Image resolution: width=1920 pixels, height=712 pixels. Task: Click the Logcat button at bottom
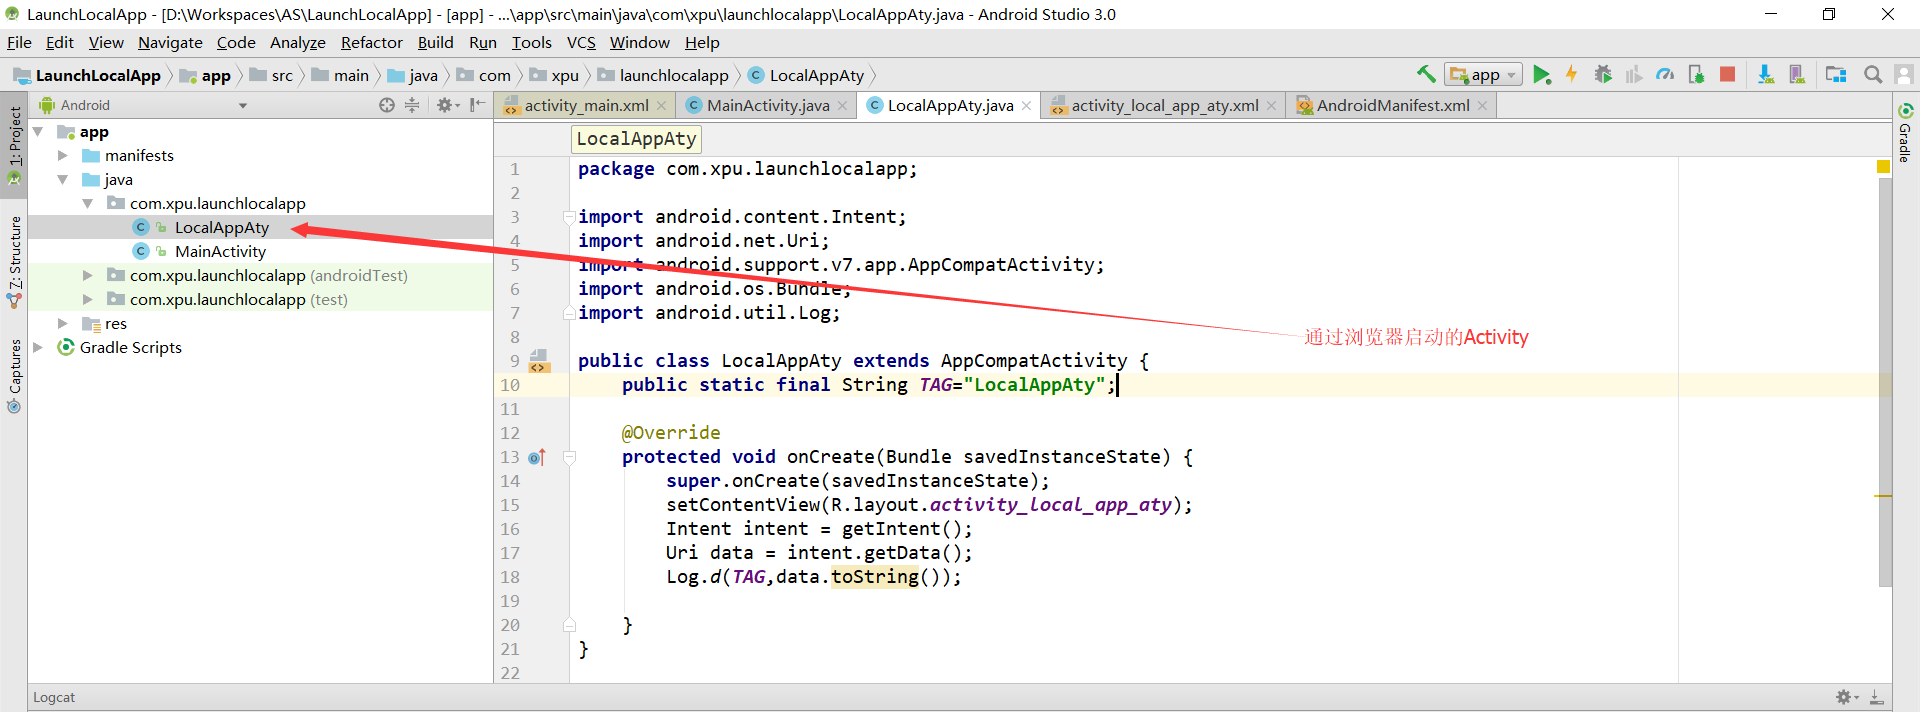(x=54, y=697)
